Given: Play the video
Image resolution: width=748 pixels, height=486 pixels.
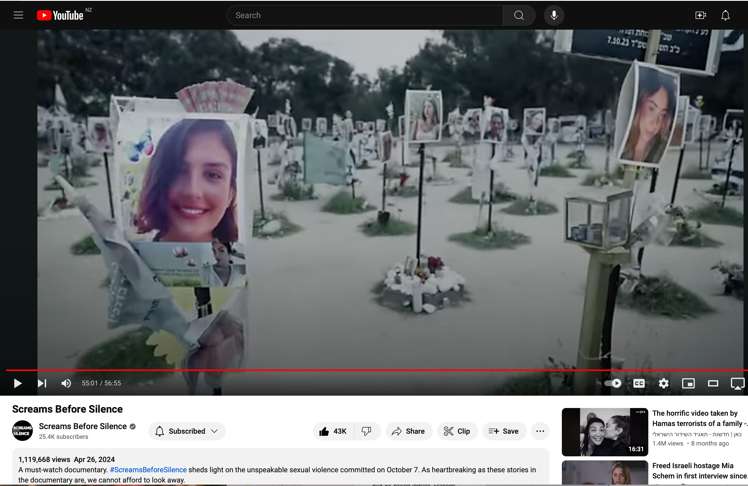Looking at the screenshot, I should point(18,383).
